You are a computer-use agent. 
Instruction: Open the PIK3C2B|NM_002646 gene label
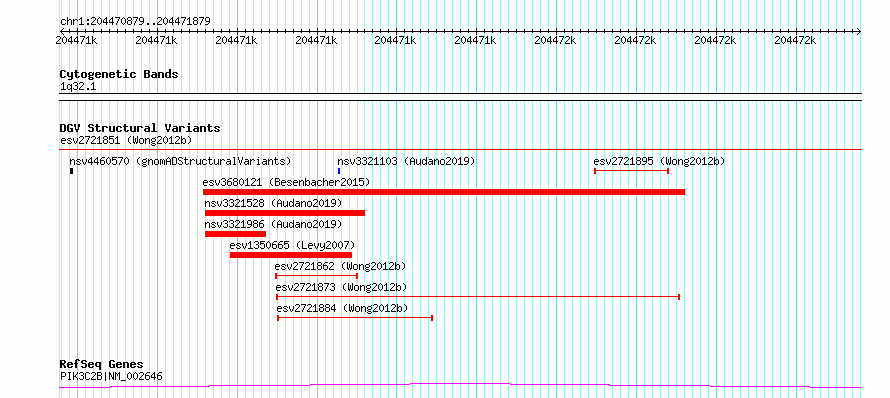click(111, 376)
